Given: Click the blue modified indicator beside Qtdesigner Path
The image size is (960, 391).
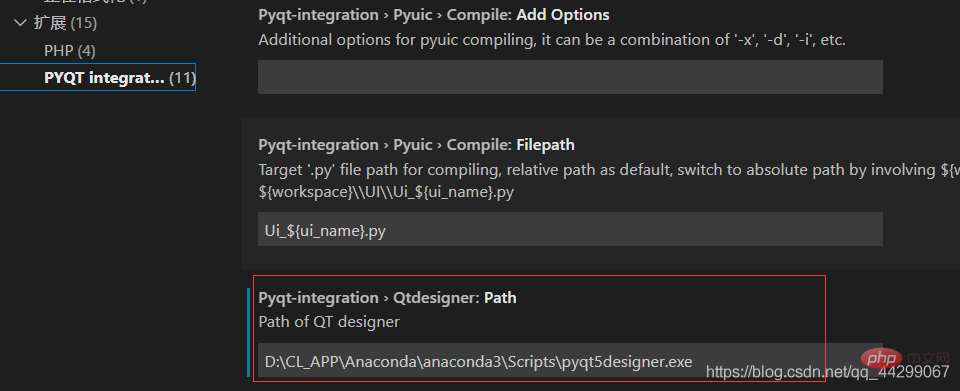Looking at the screenshot, I should point(248,332).
